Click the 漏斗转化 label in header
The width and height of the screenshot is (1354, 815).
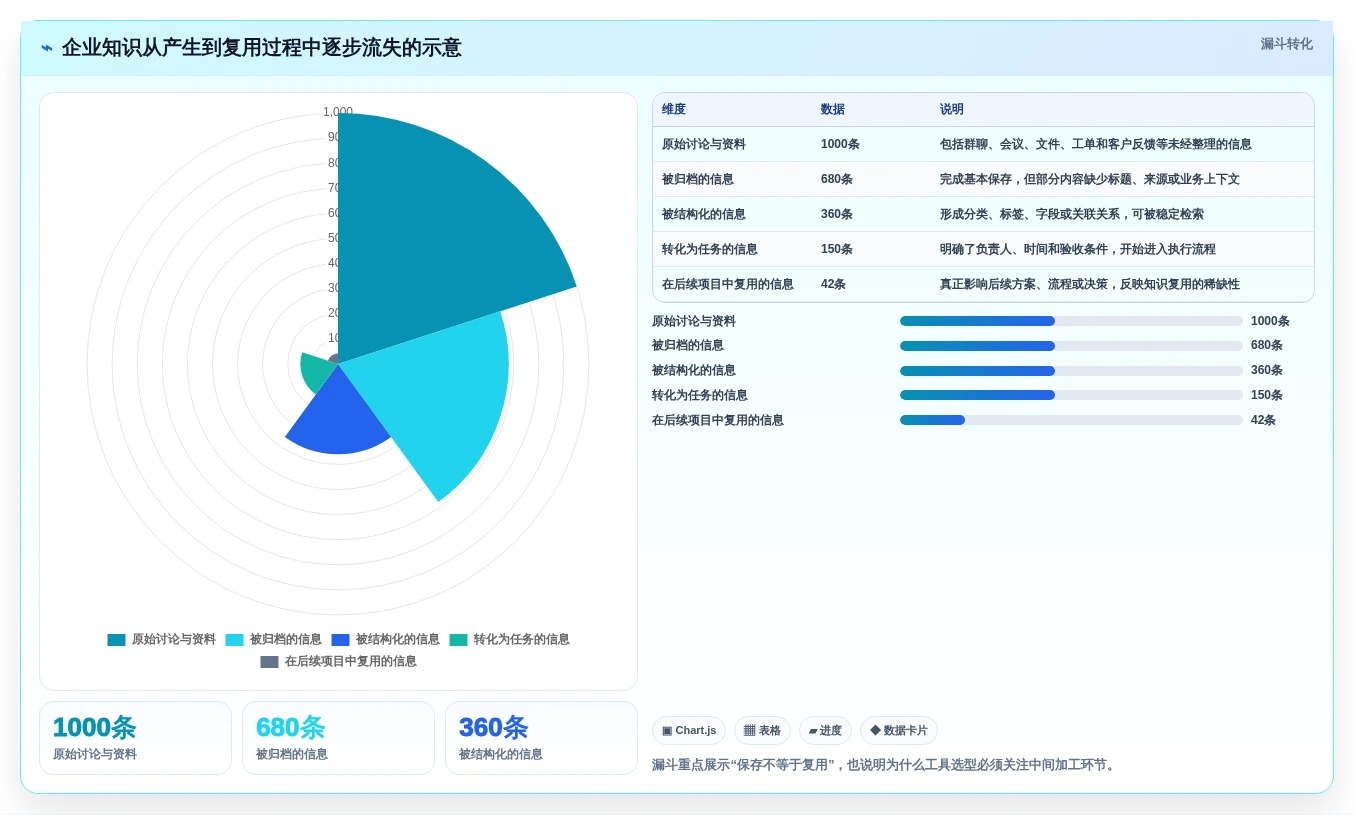click(x=1286, y=44)
